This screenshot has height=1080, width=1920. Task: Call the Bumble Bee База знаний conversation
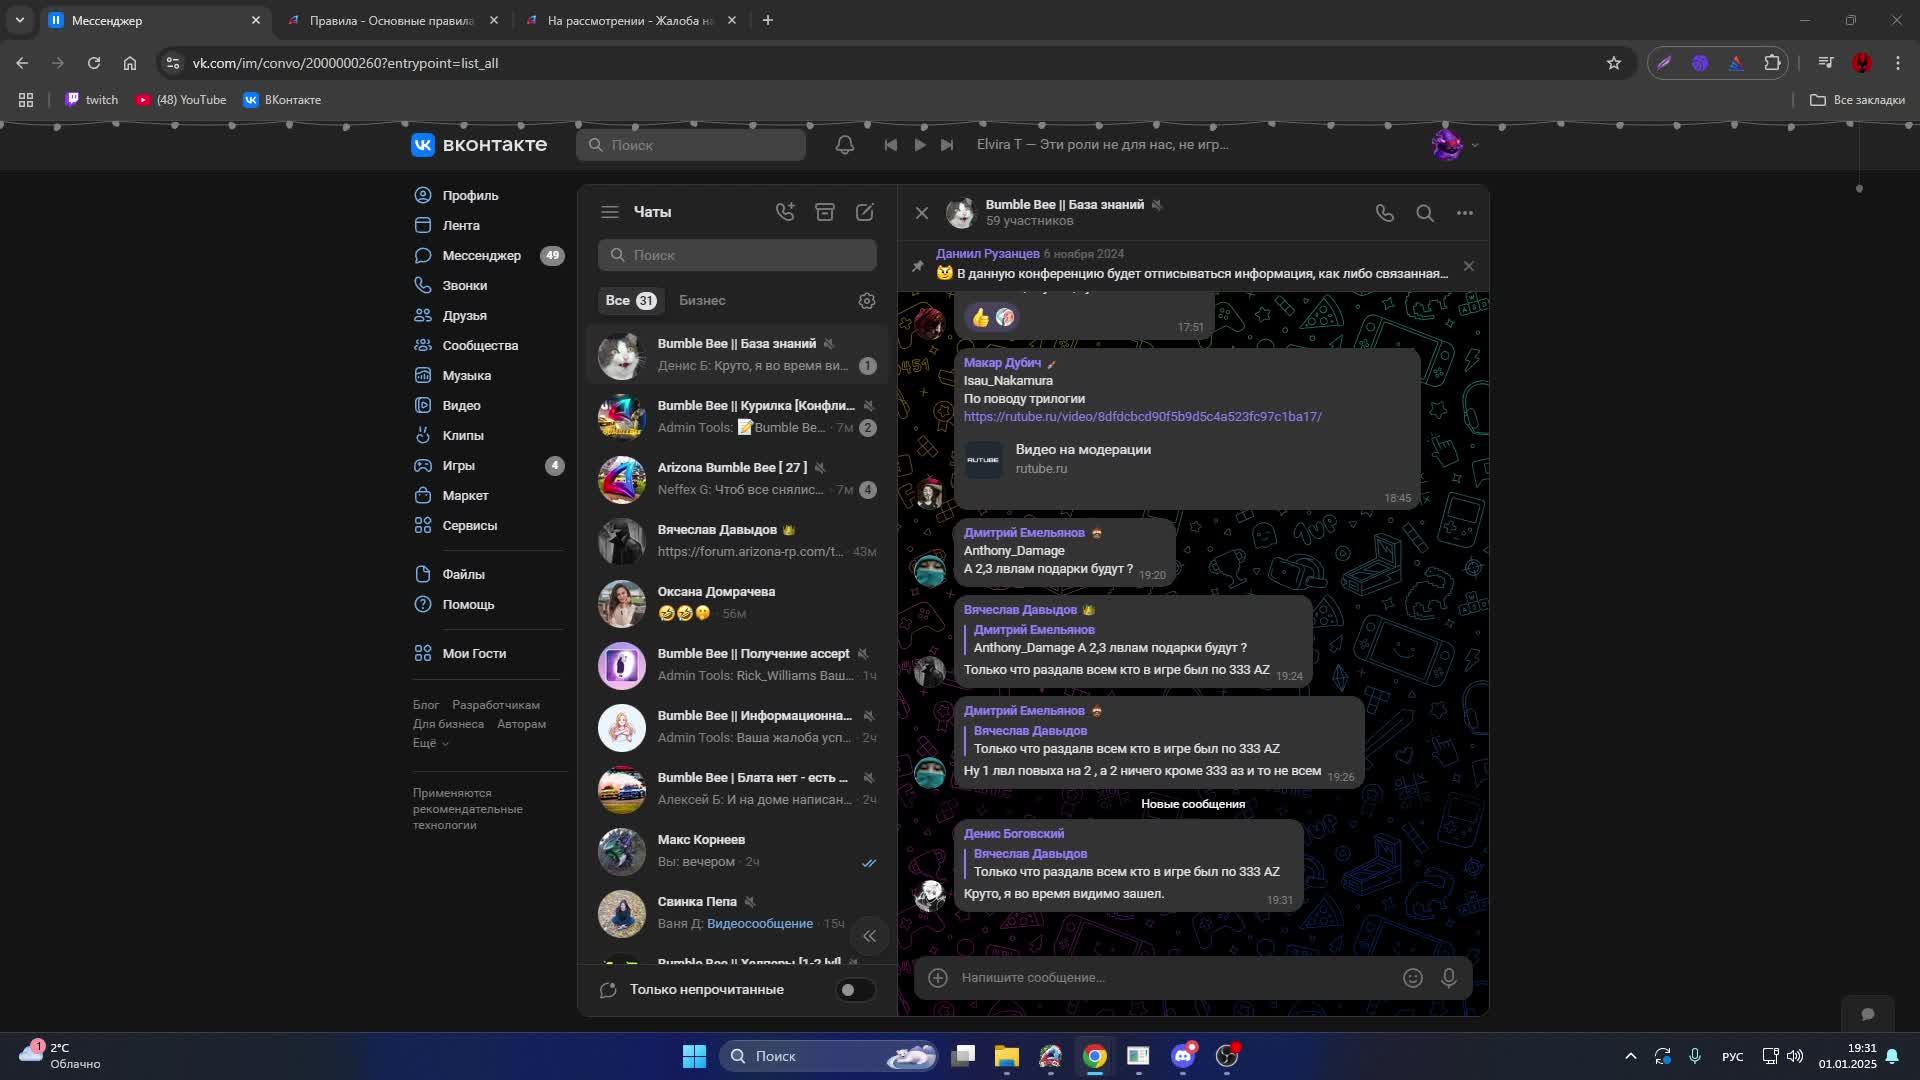(x=1385, y=213)
